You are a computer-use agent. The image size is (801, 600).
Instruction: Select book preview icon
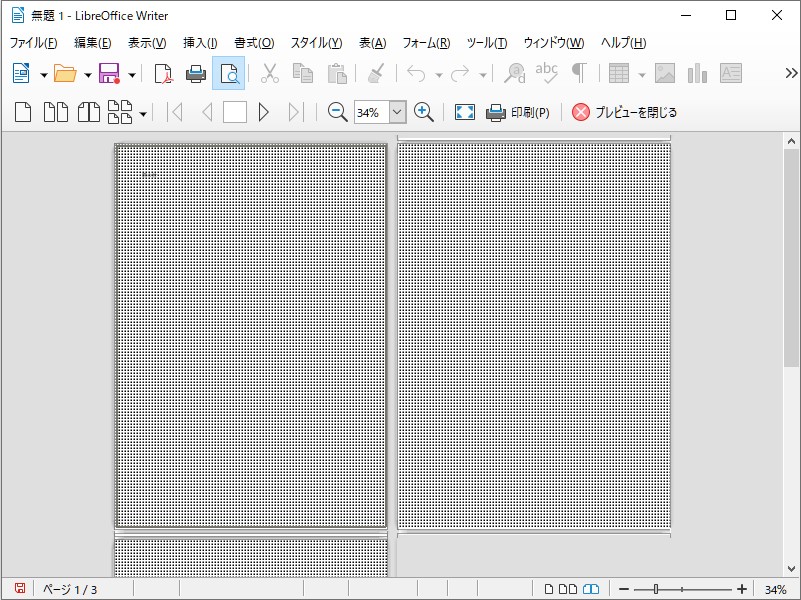[89, 112]
